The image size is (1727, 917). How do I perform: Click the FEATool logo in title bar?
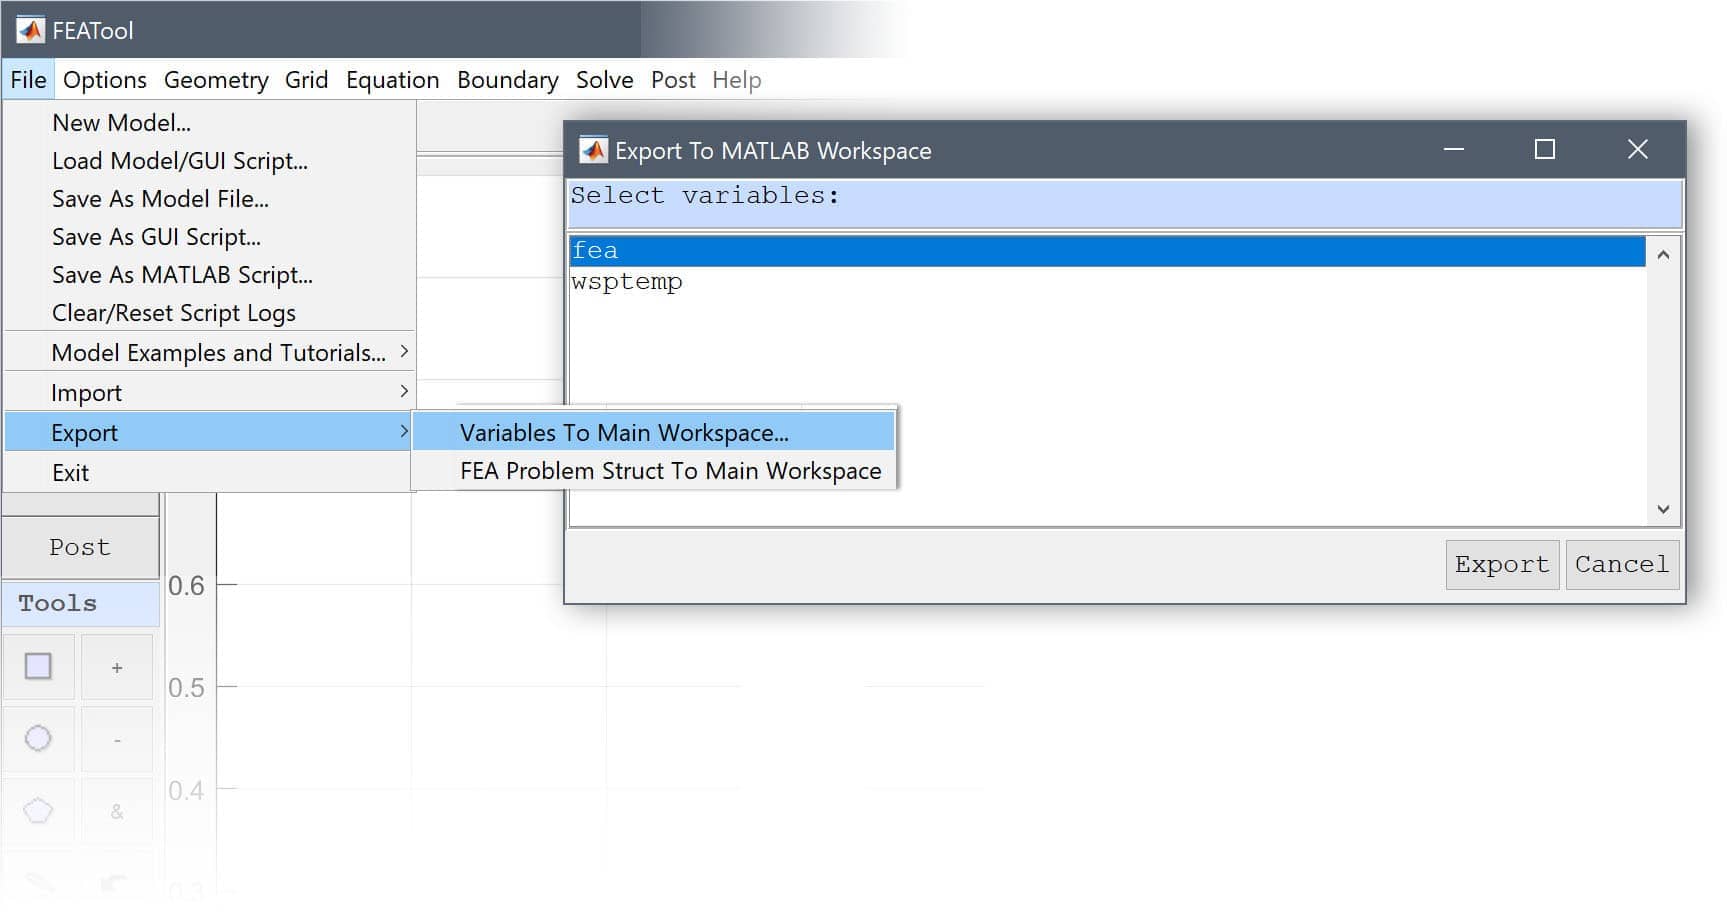[30, 30]
